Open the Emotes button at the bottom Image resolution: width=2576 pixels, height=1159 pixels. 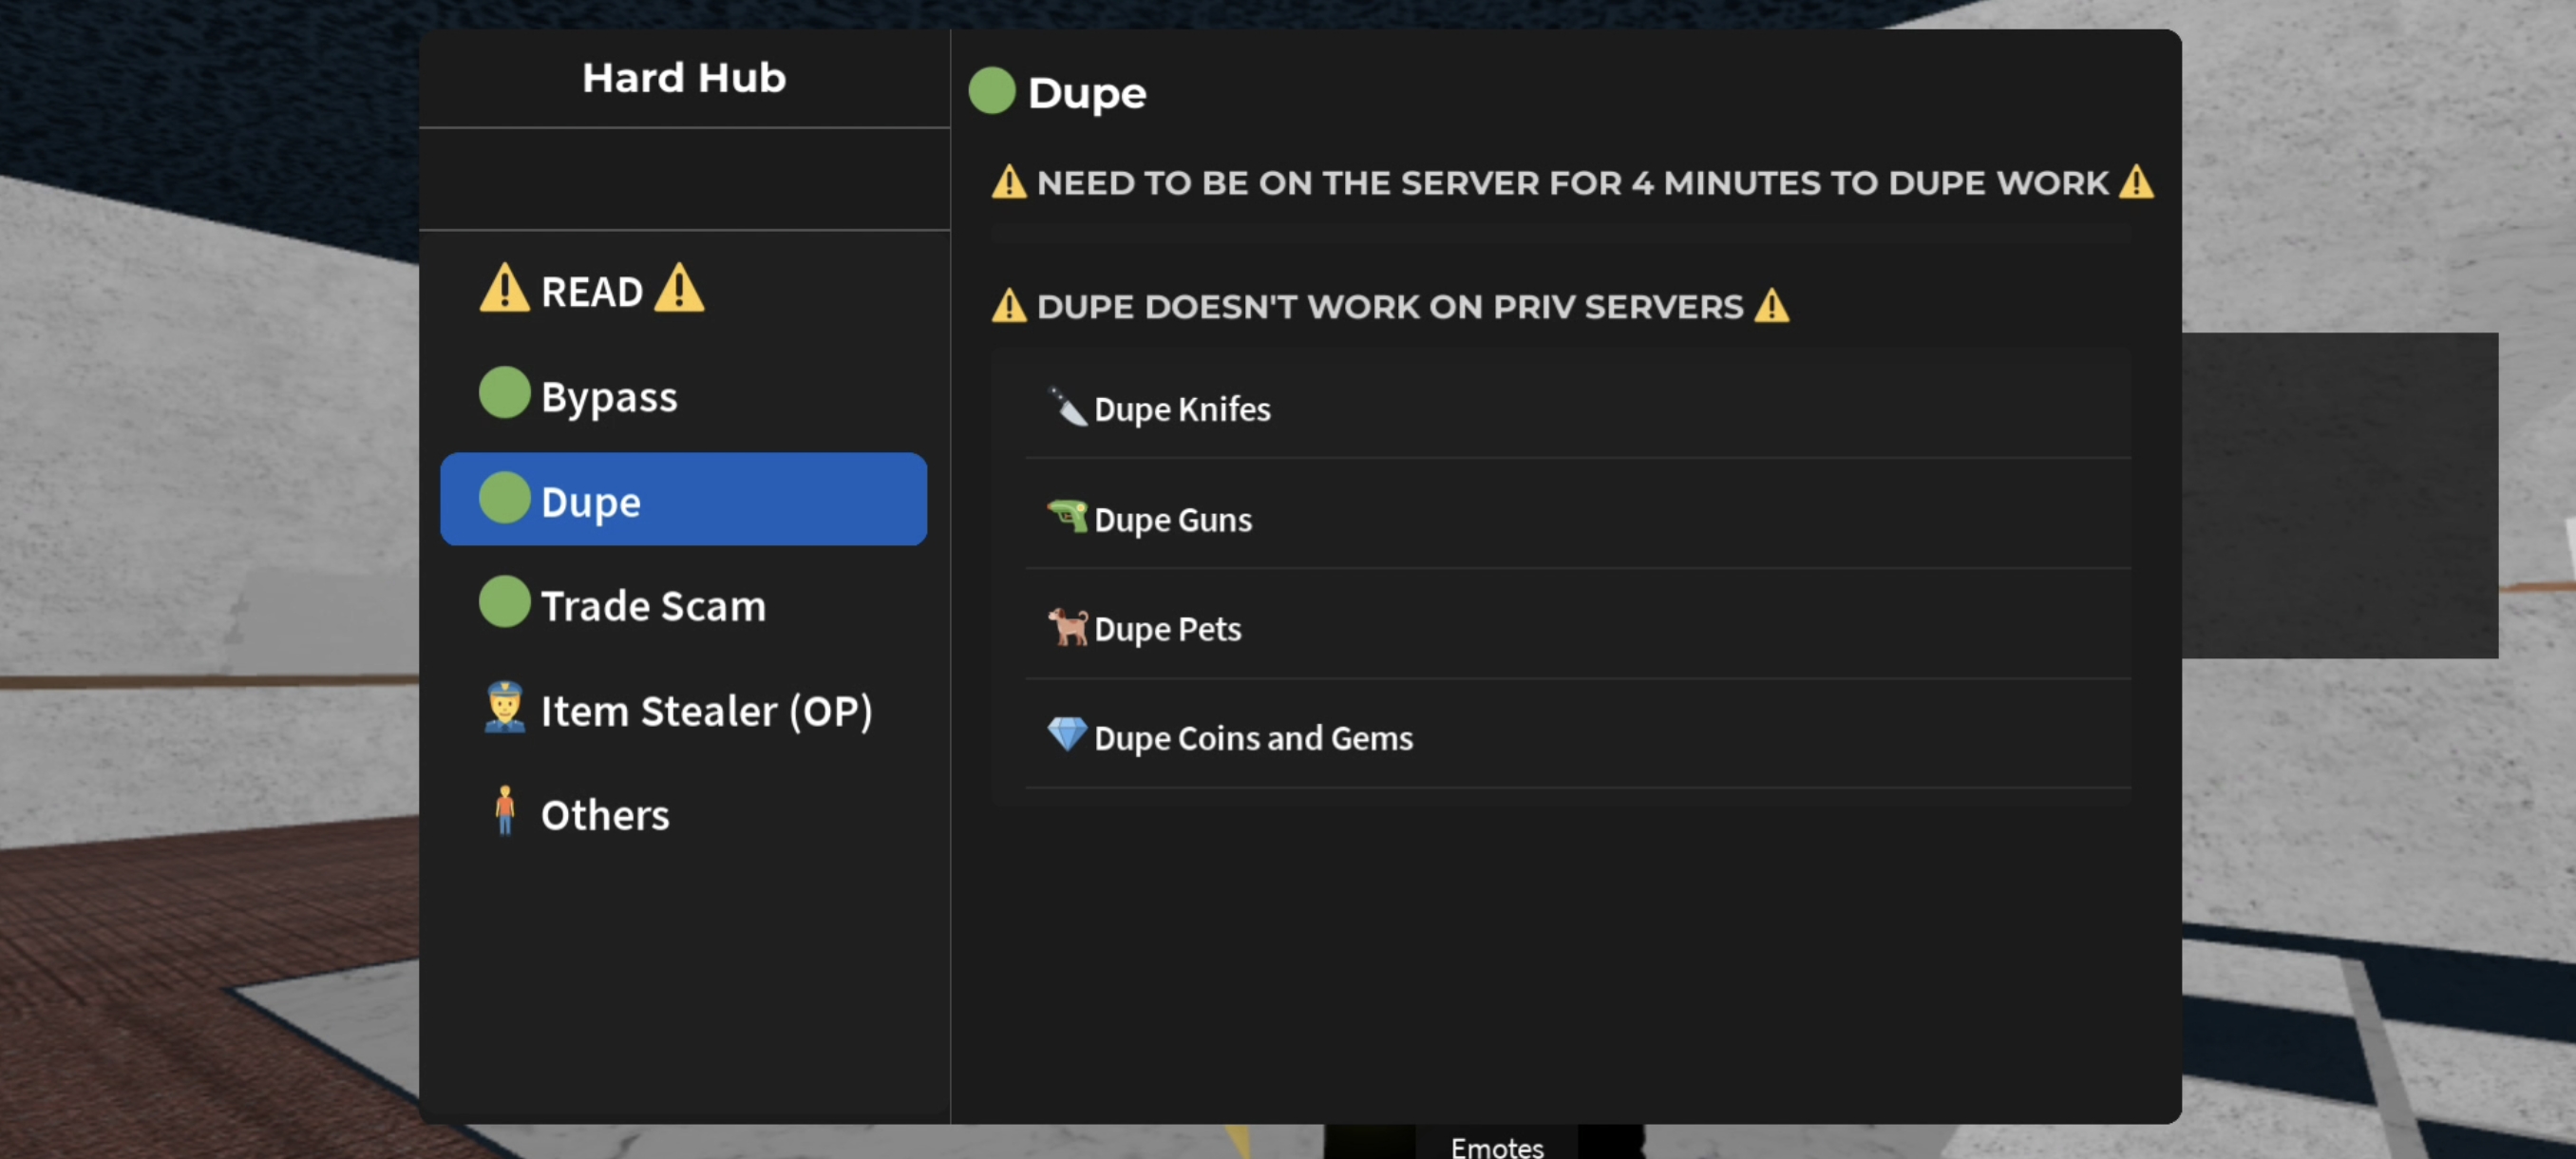click(x=1496, y=1146)
